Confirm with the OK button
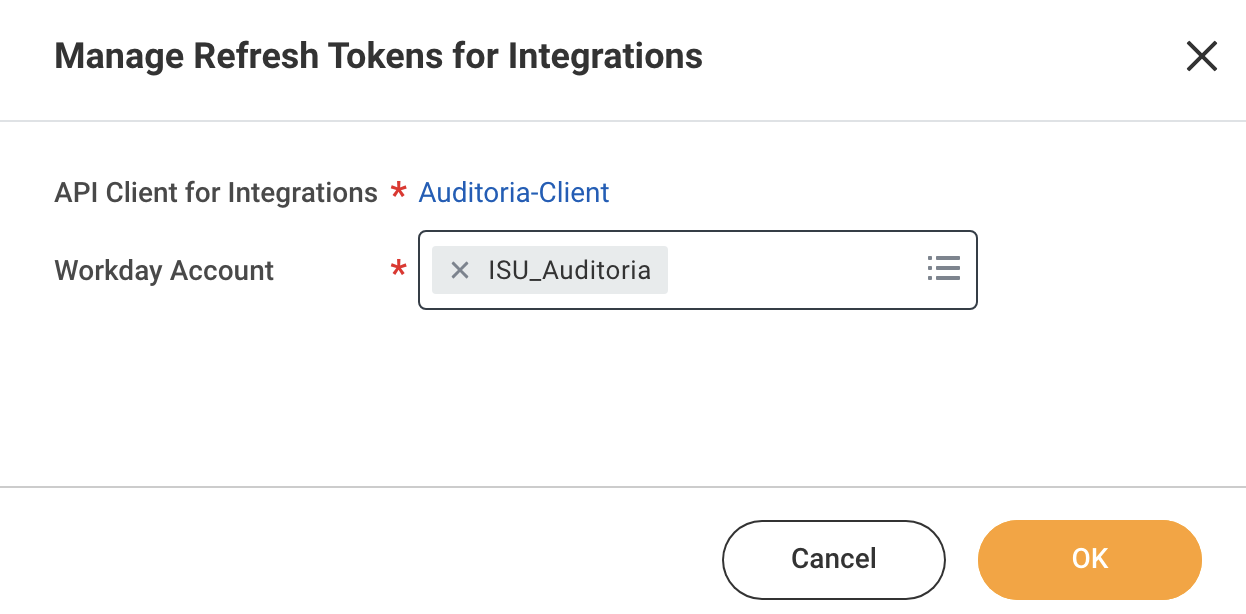Image resolution: width=1246 pixels, height=614 pixels. coord(1089,559)
